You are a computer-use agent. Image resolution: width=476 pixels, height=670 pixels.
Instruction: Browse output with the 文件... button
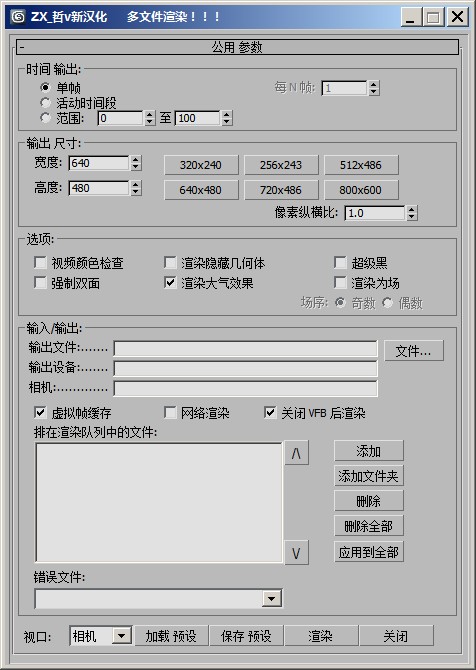click(414, 351)
